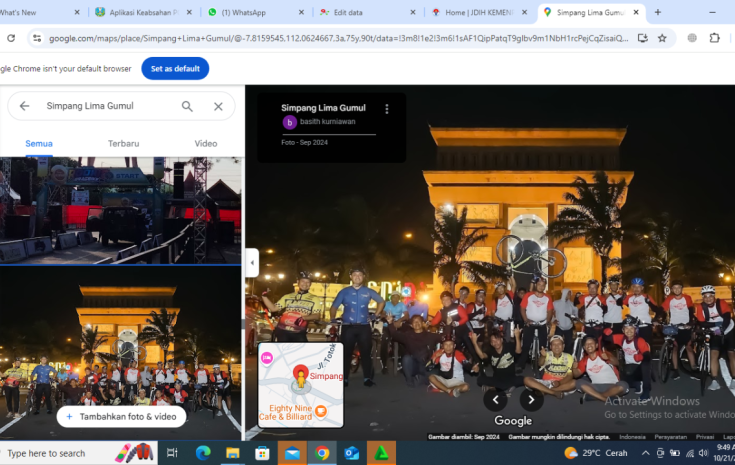This screenshot has width=735, height=465.
Task: Clear the Simpang Lima Gumul search
Action: [x=218, y=106]
